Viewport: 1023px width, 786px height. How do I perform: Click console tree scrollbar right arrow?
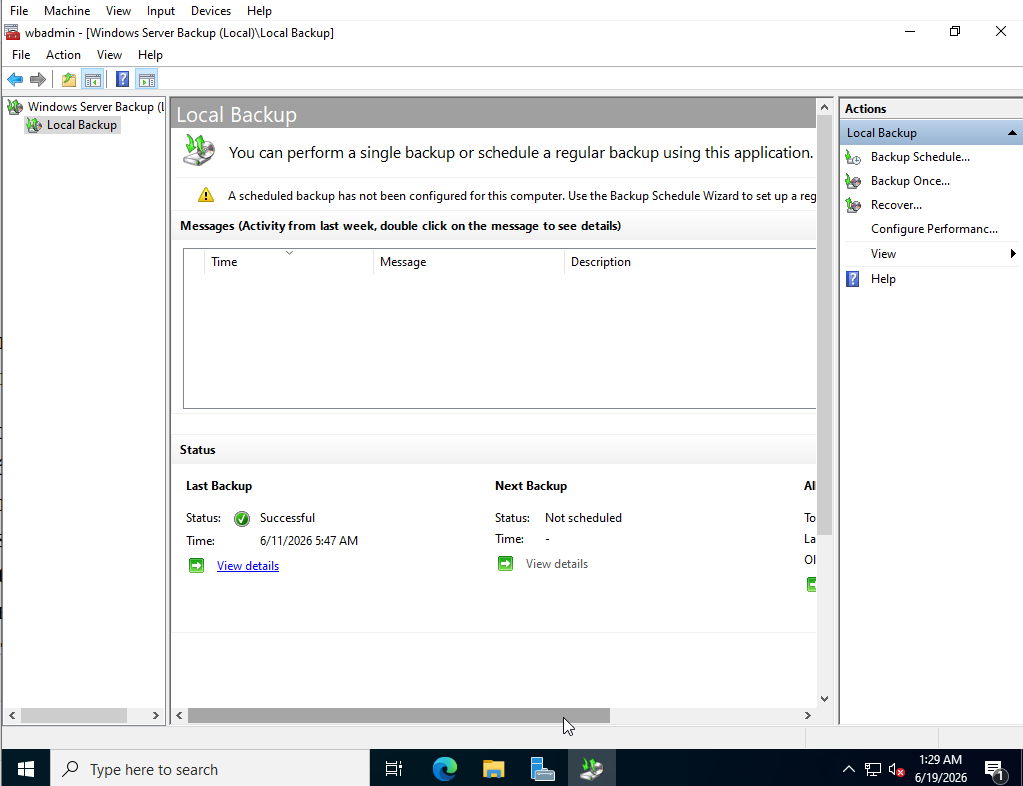click(x=155, y=716)
